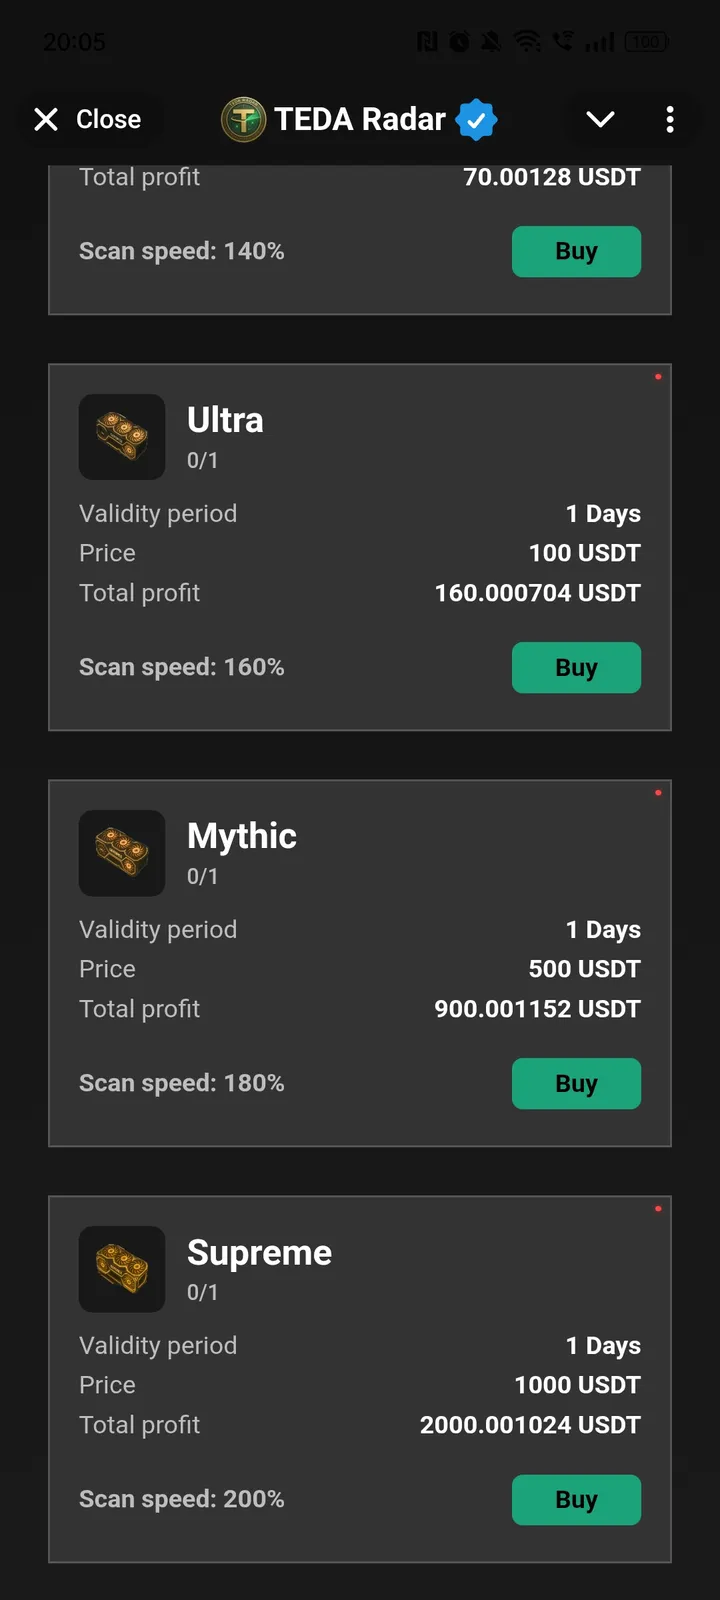Tap the battery indicator in status bar
This screenshot has height=1600, width=720.
pos(646,42)
